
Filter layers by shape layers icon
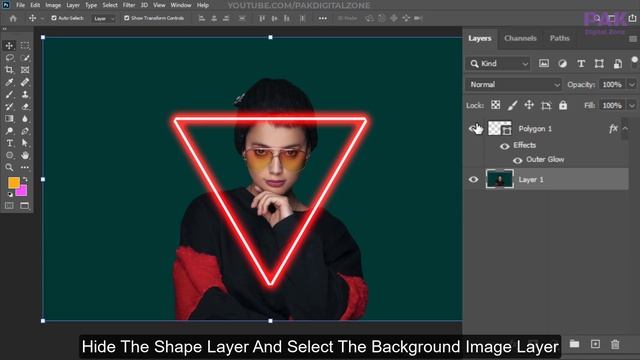click(599, 63)
